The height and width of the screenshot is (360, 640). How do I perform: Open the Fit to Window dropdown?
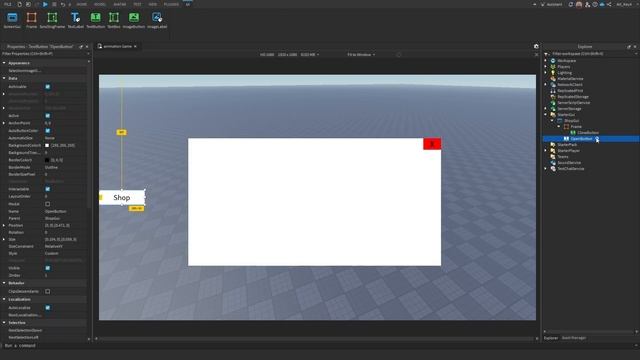[x=361, y=54]
